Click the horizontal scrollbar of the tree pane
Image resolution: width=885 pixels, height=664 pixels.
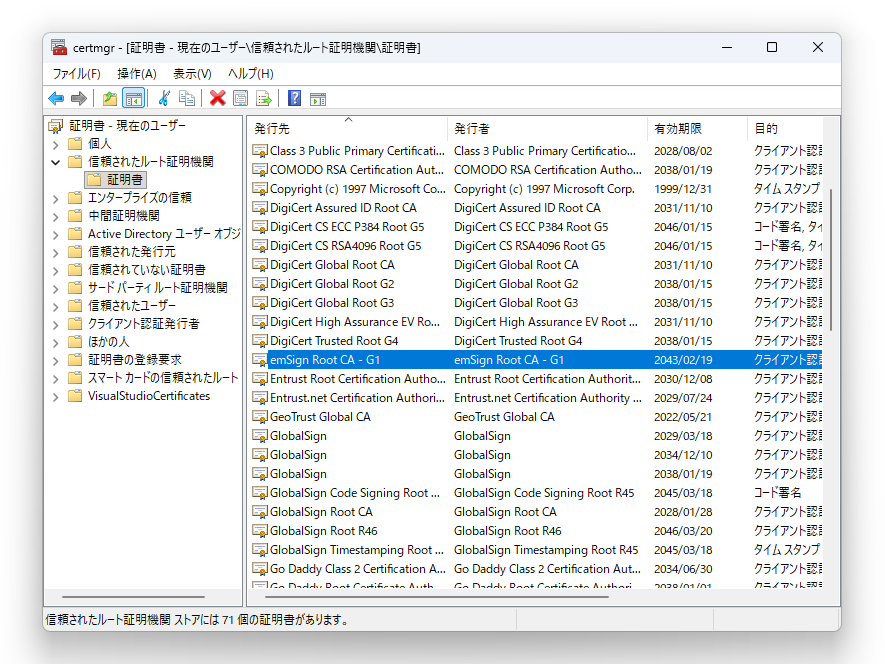point(133,596)
